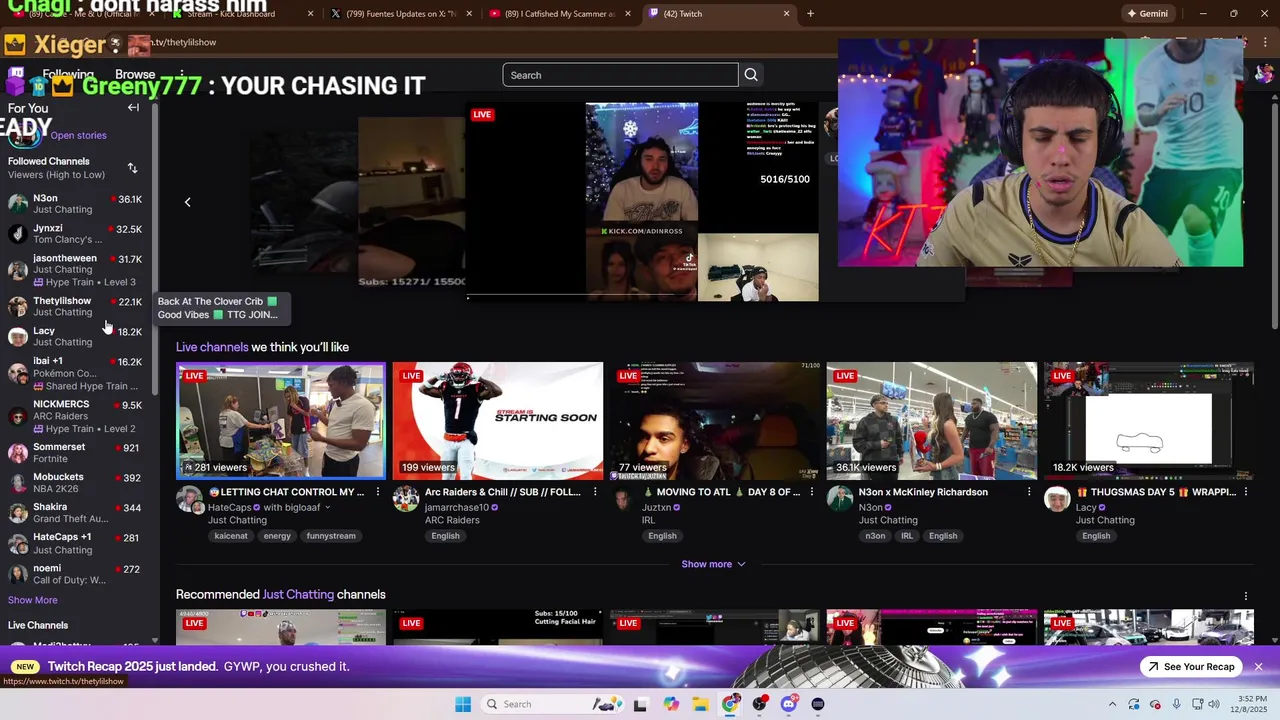
Task: Open File Explorer from the taskbar
Action: click(x=700, y=704)
